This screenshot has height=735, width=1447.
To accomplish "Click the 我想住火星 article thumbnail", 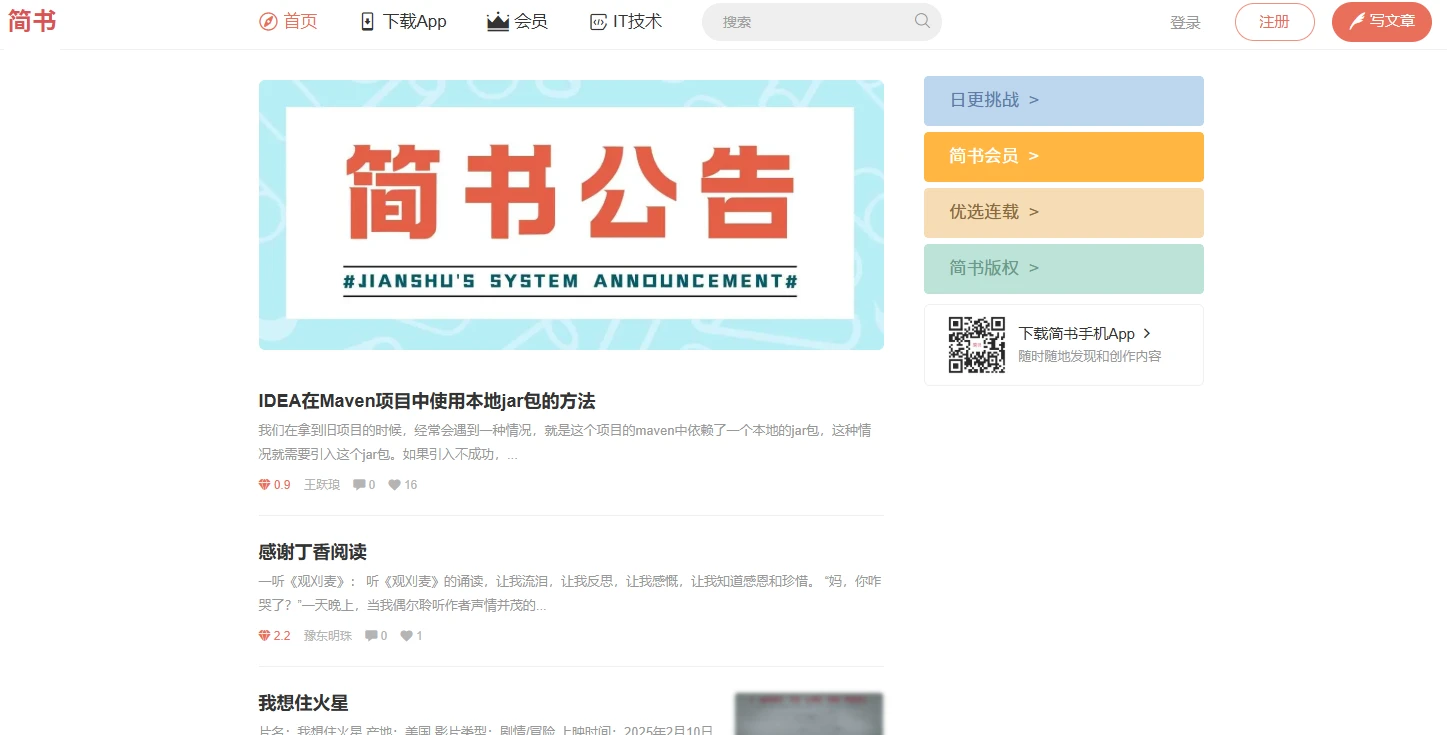I will pyautogui.click(x=809, y=714).
